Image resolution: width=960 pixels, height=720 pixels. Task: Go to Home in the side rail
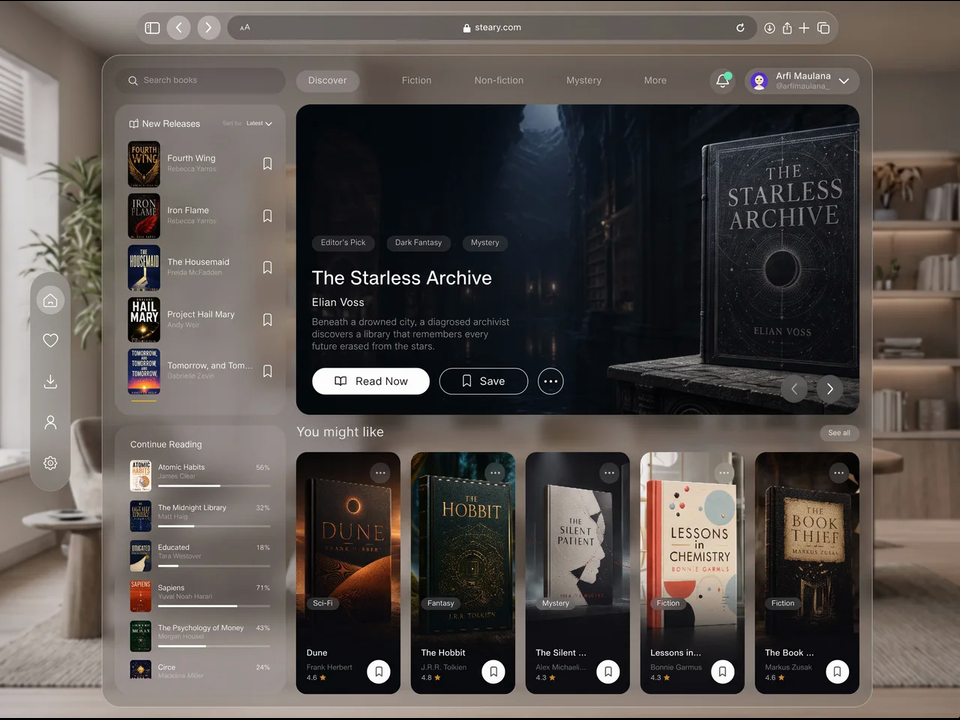50,300
